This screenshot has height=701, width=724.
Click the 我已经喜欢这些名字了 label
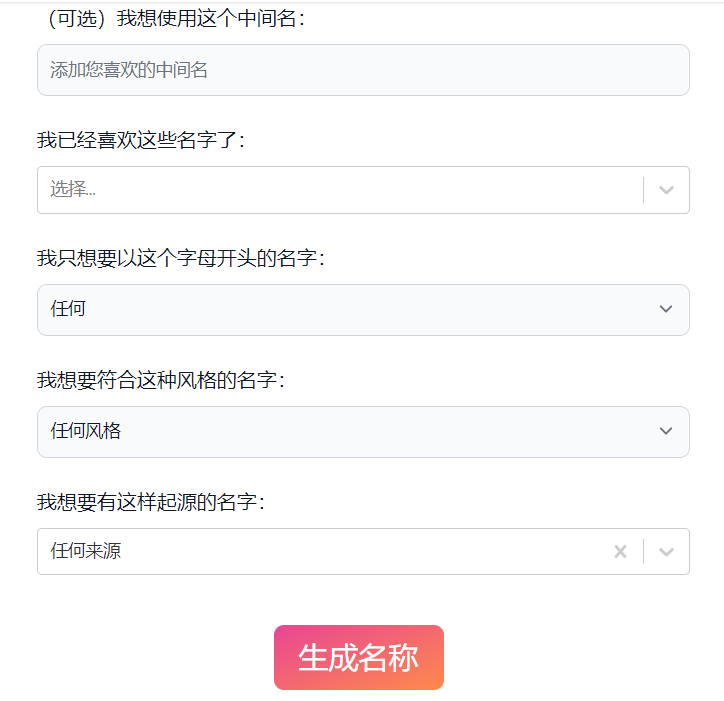tap(140, 140)
